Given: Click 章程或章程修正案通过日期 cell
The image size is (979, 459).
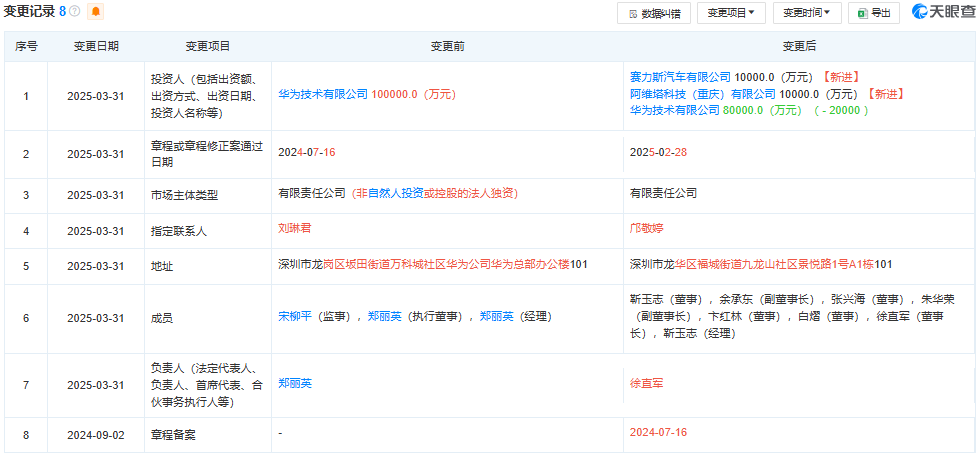Looking at the screenshot, I should click(207, 154).
